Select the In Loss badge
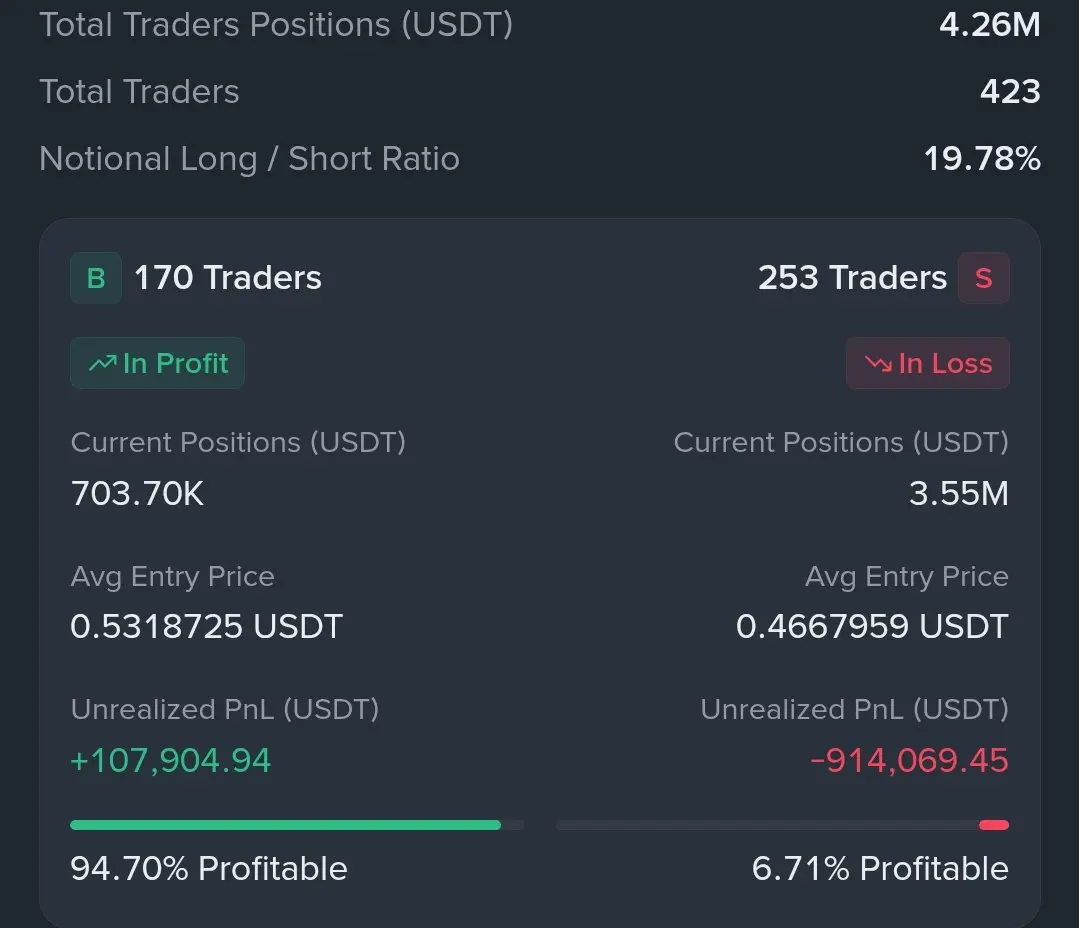 (x=928, y=363)
